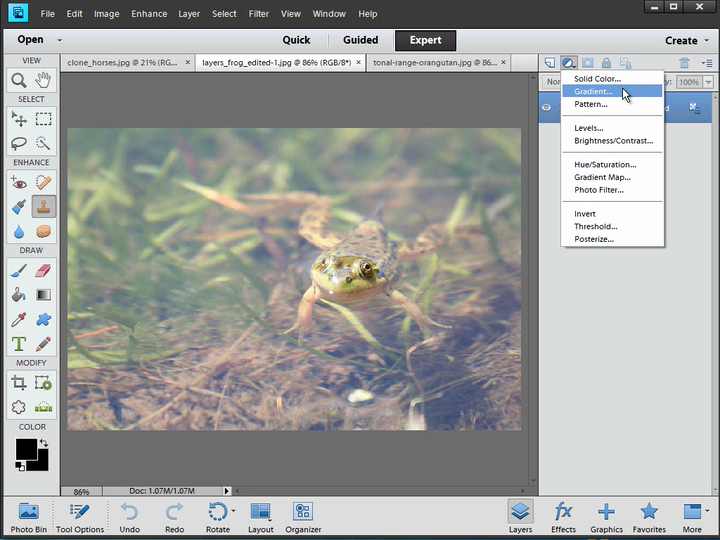Viewport: 720px width, 540px height.
Task: Select the Horizontal Type tool
Action: point(19,344)
